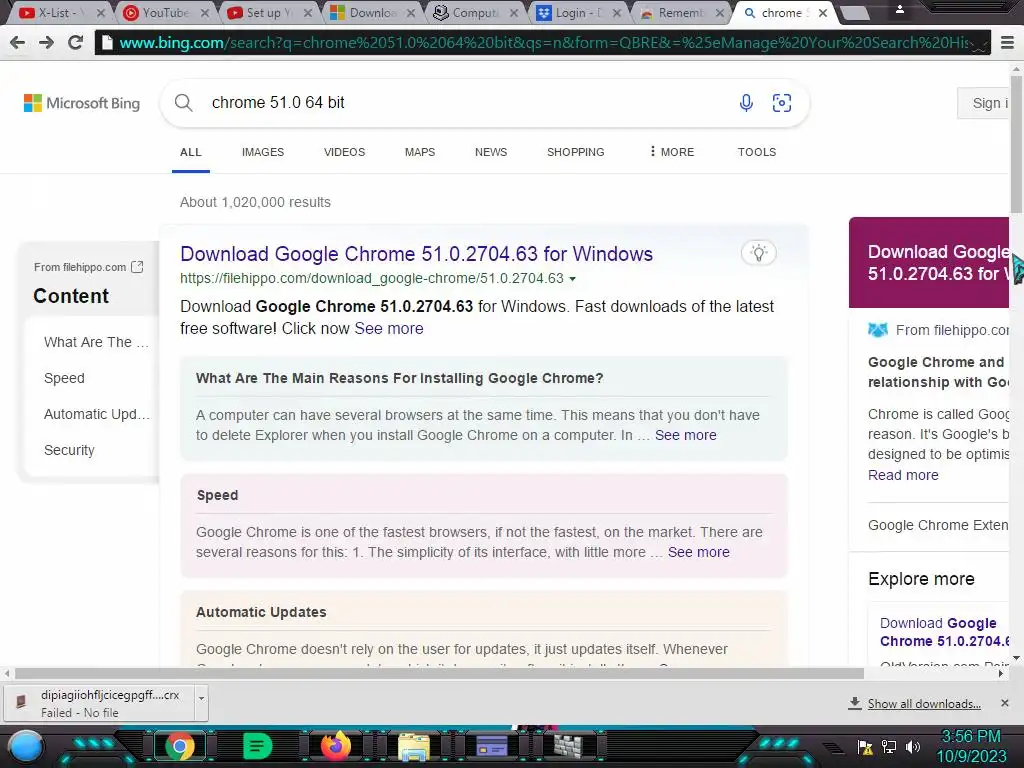Screen dimensions: 1024x768
Task: Start voice search with the microphone icon
Action: pos(746,103)
